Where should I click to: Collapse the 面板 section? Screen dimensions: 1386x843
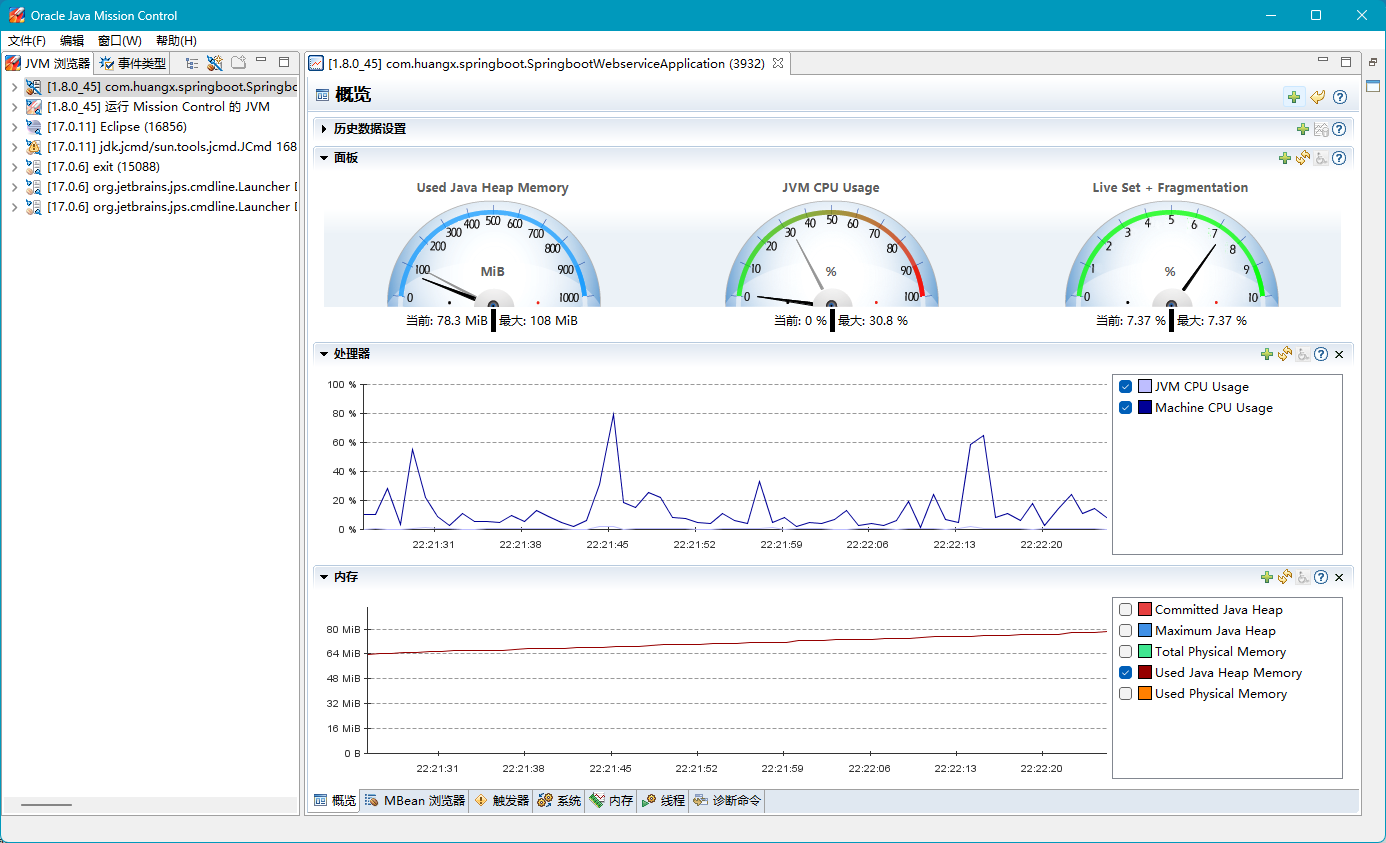tap(324, 158)
